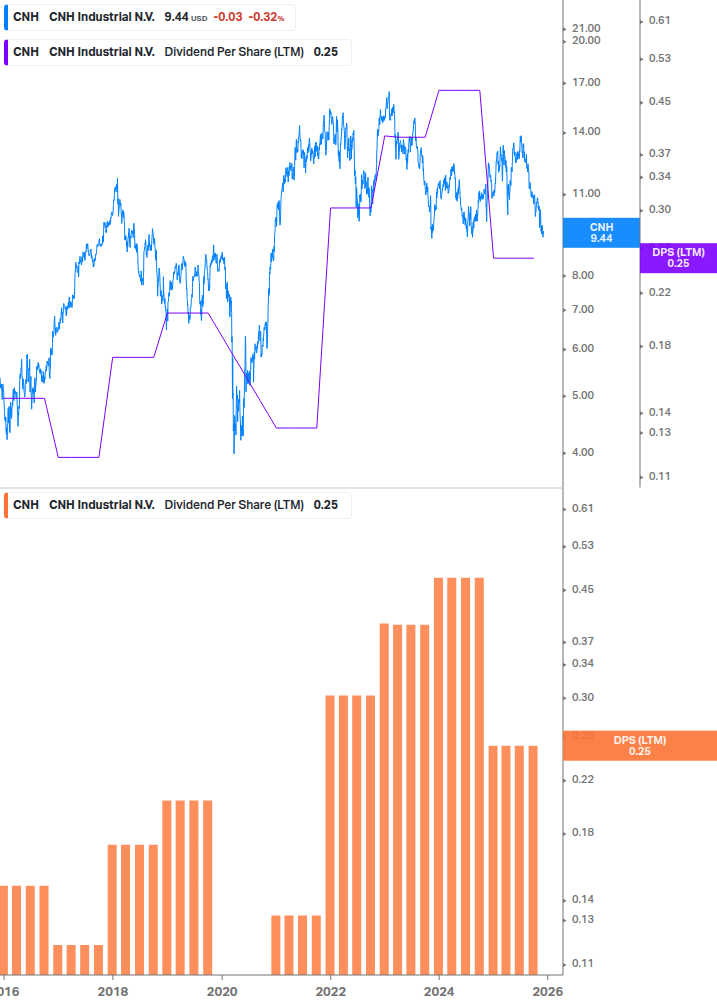Image resolution: width=717 pixels, height=1005 pixels.
Task: Click the orange color marker of lower legend
Action: click(6, 505)
